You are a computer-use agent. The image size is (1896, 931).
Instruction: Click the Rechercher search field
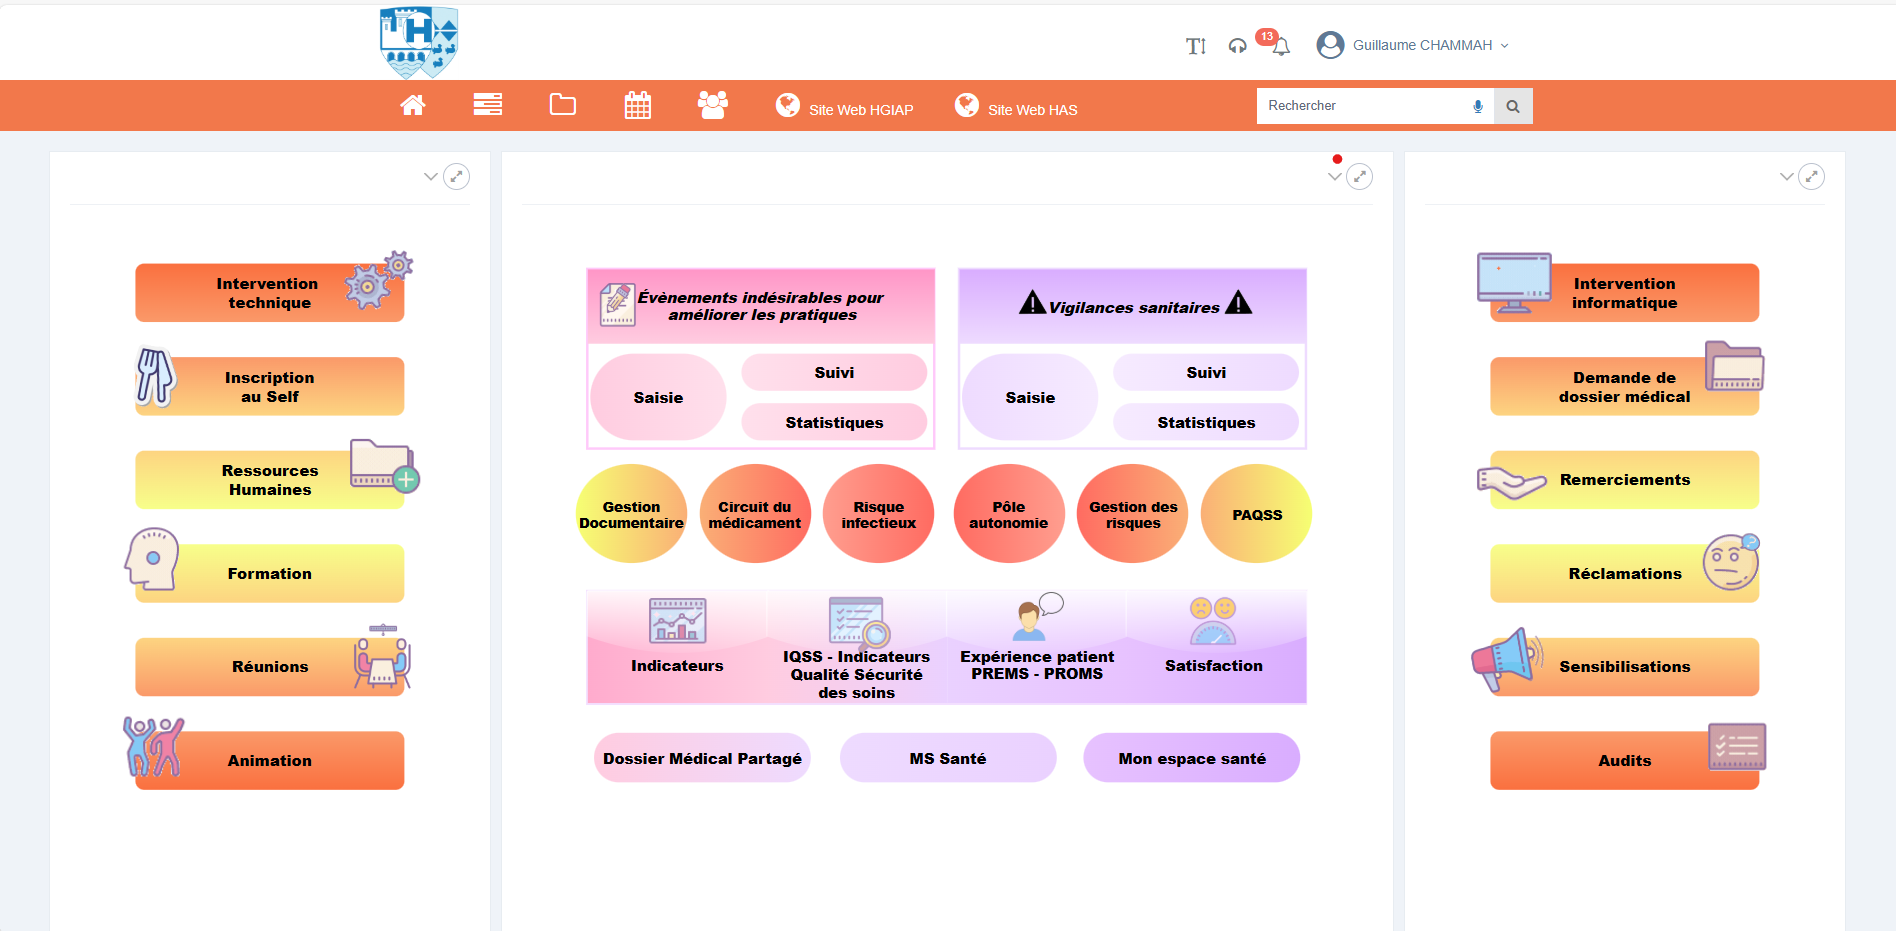pos(1360,106)
